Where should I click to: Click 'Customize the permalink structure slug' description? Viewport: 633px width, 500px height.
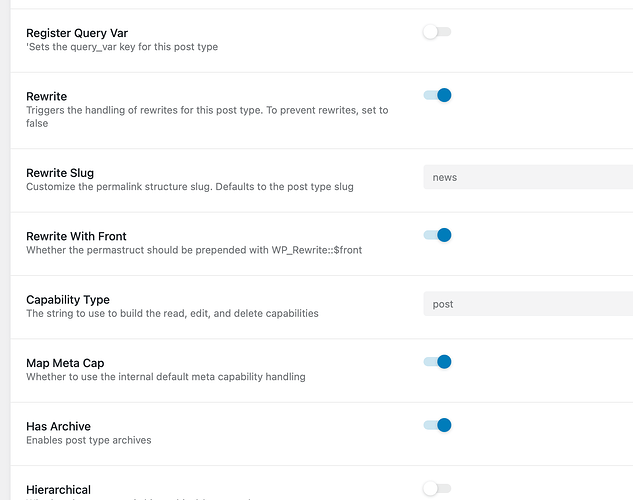pyautogui.click(x=190, y=186)
